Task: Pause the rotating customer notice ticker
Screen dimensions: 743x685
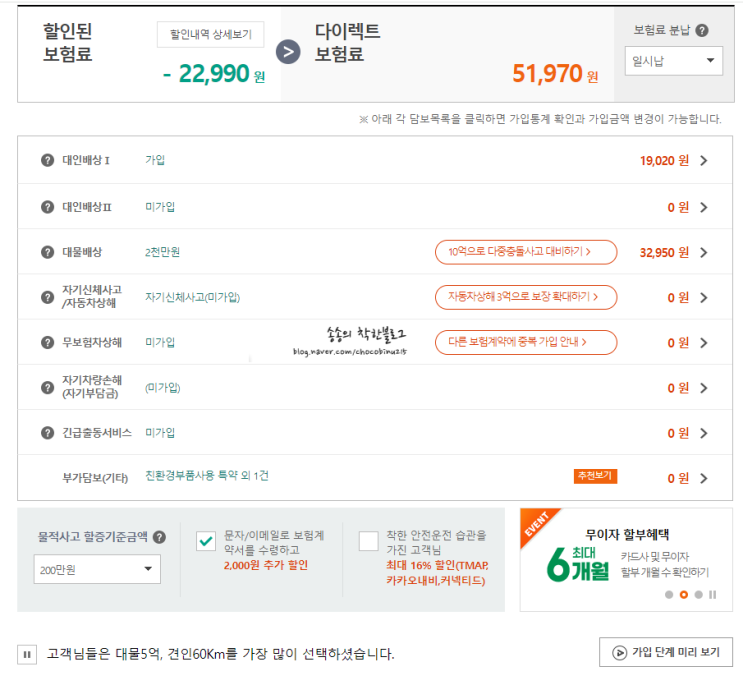Action: pos(27,655)
